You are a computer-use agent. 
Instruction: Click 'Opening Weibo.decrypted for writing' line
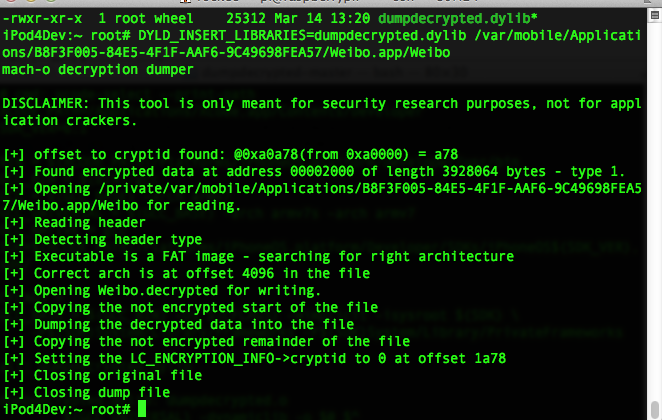[x=162, y=290]
